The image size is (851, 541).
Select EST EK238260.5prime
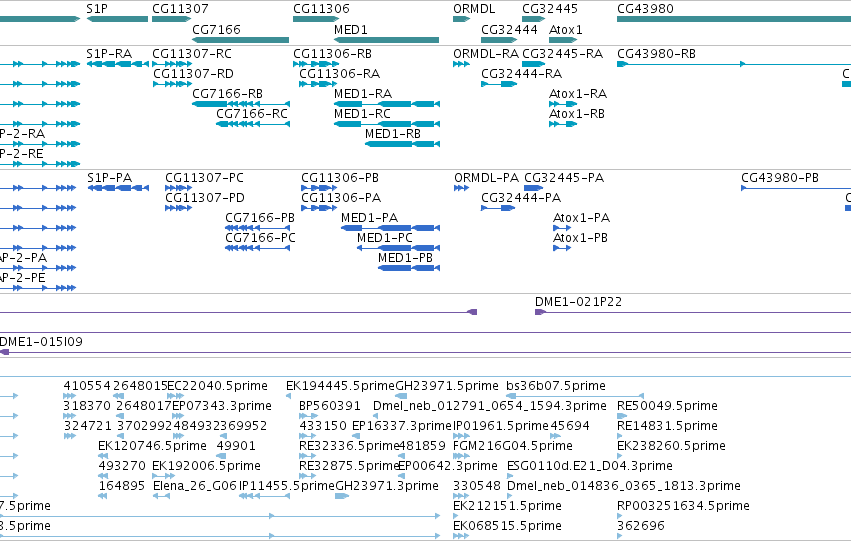(620, 456)
